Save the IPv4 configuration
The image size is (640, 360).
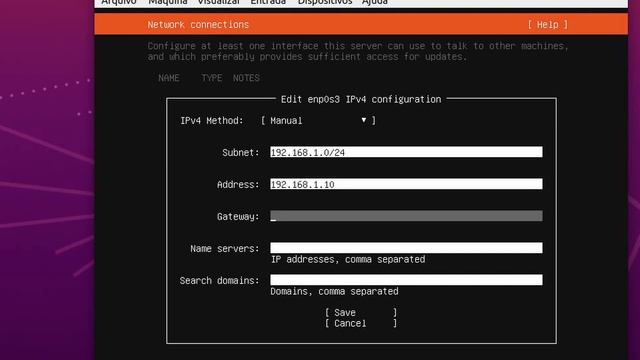point(361,312)
